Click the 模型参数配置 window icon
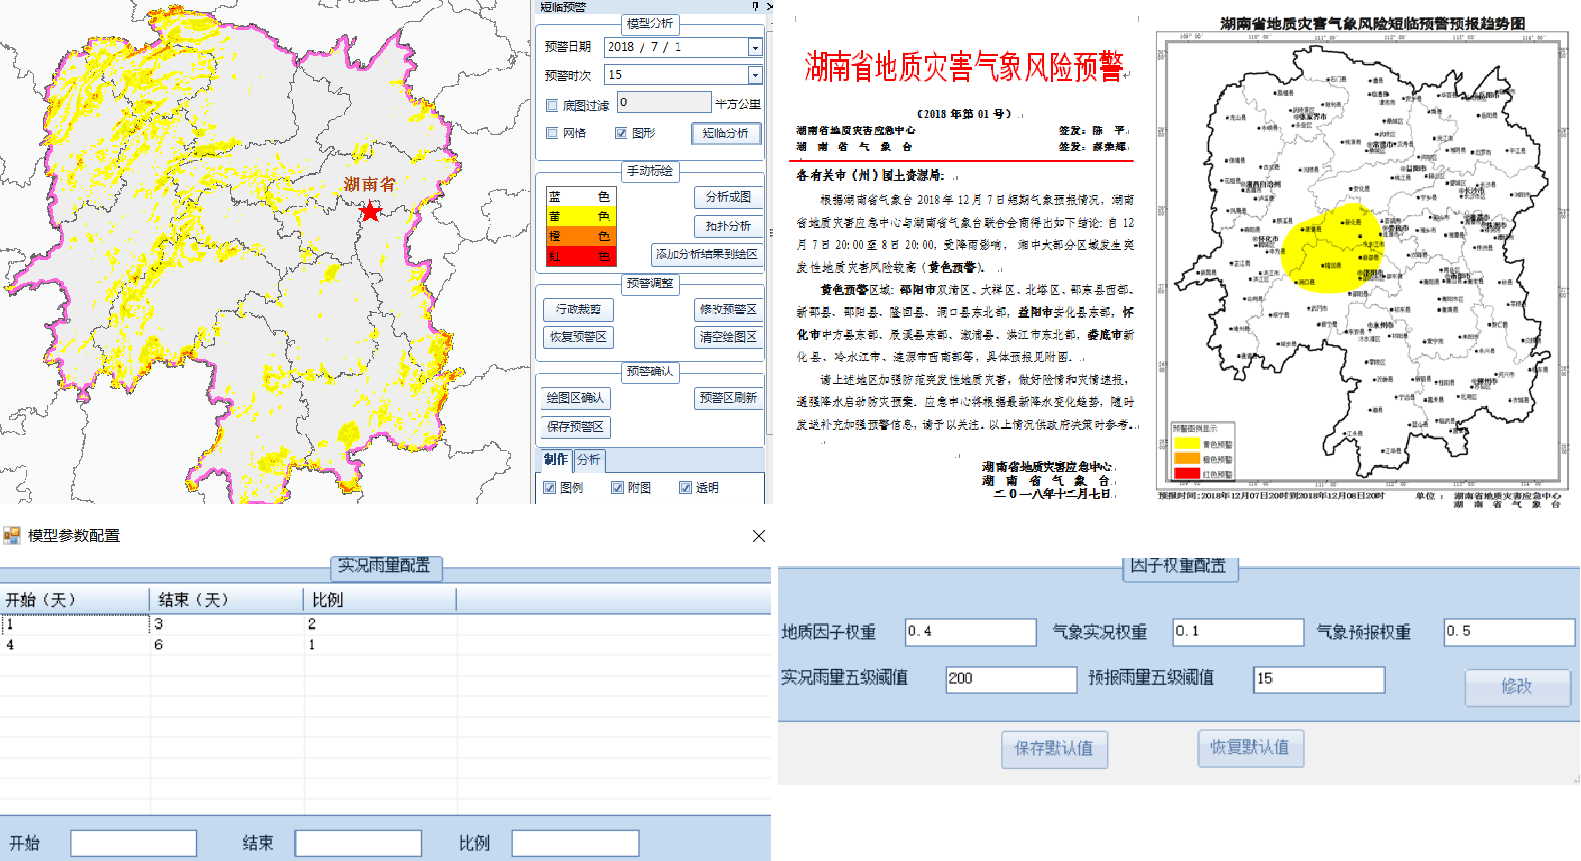 (x=12, y=536)
